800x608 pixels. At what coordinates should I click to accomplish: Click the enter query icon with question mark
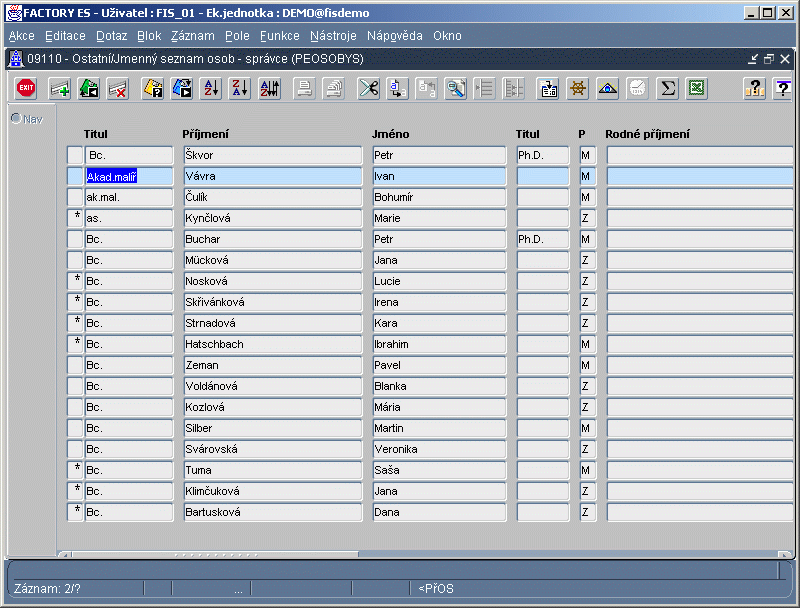pyautogui.click(x=153, y=88)
